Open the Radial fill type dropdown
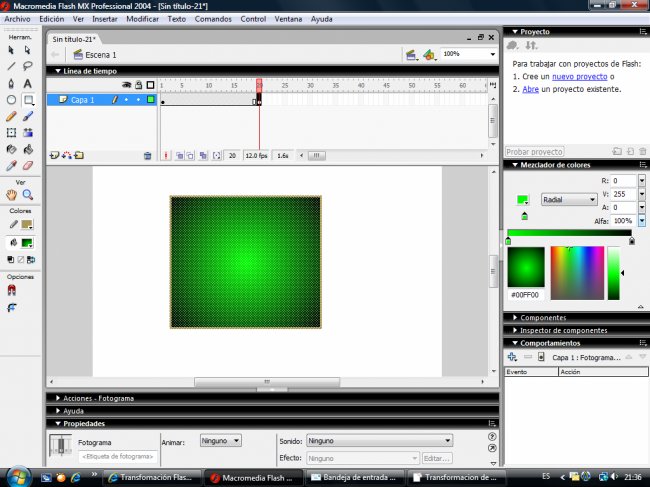 pyautogui.click(x=568, y=200)
